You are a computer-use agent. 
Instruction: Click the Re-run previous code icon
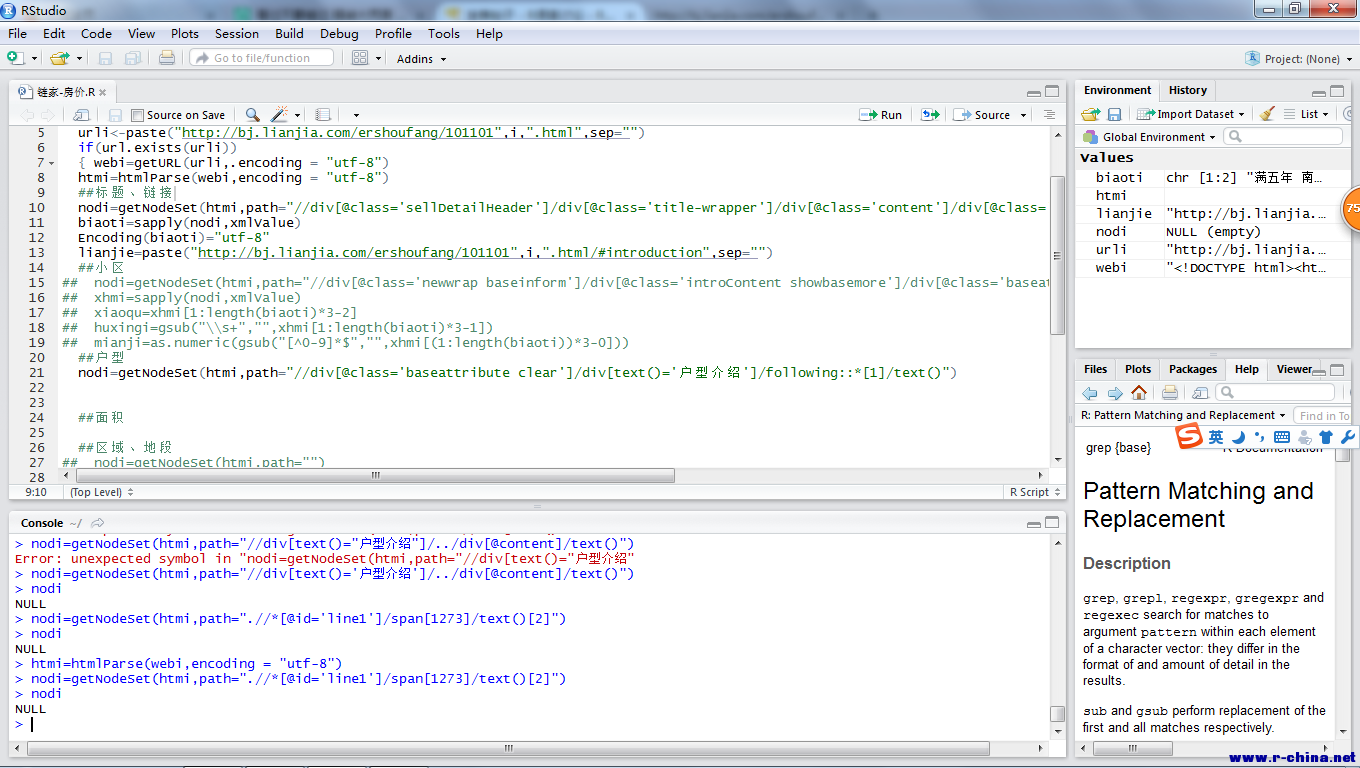coord(930,115)
